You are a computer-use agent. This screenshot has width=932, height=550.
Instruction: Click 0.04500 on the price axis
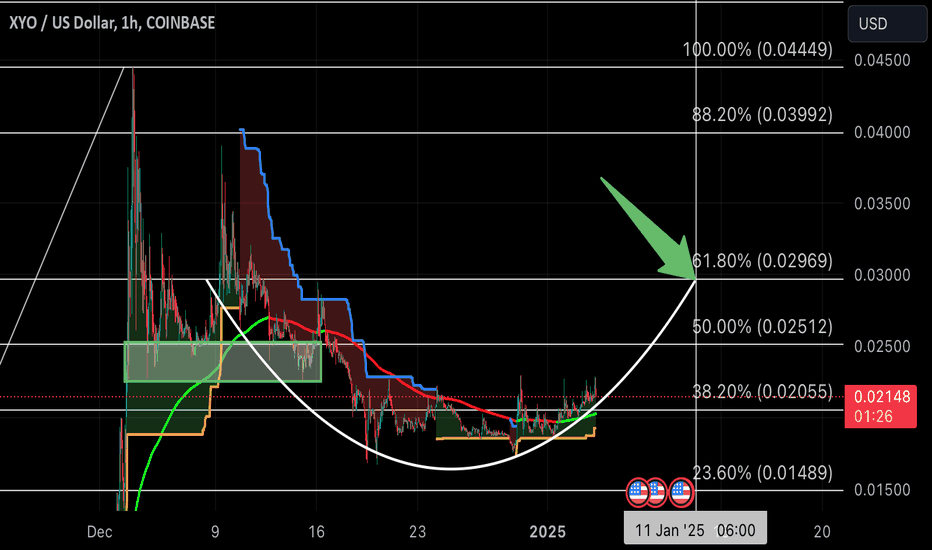(882, 60)
